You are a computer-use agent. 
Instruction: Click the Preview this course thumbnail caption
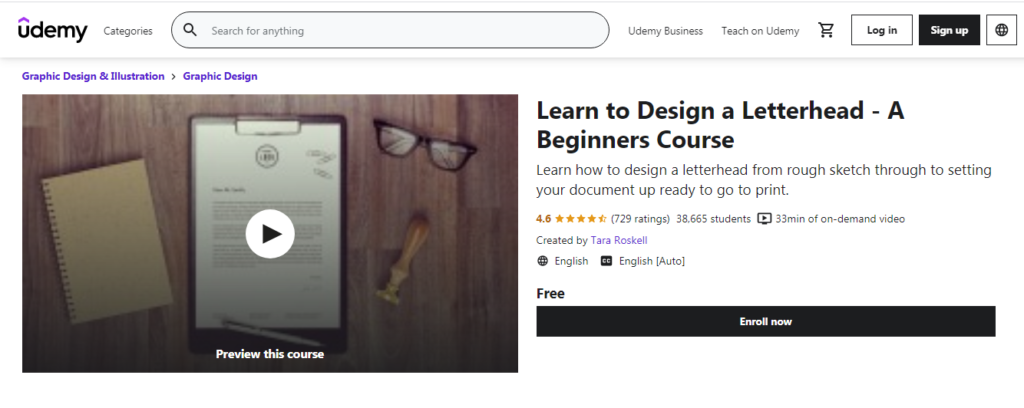[270, 354]
